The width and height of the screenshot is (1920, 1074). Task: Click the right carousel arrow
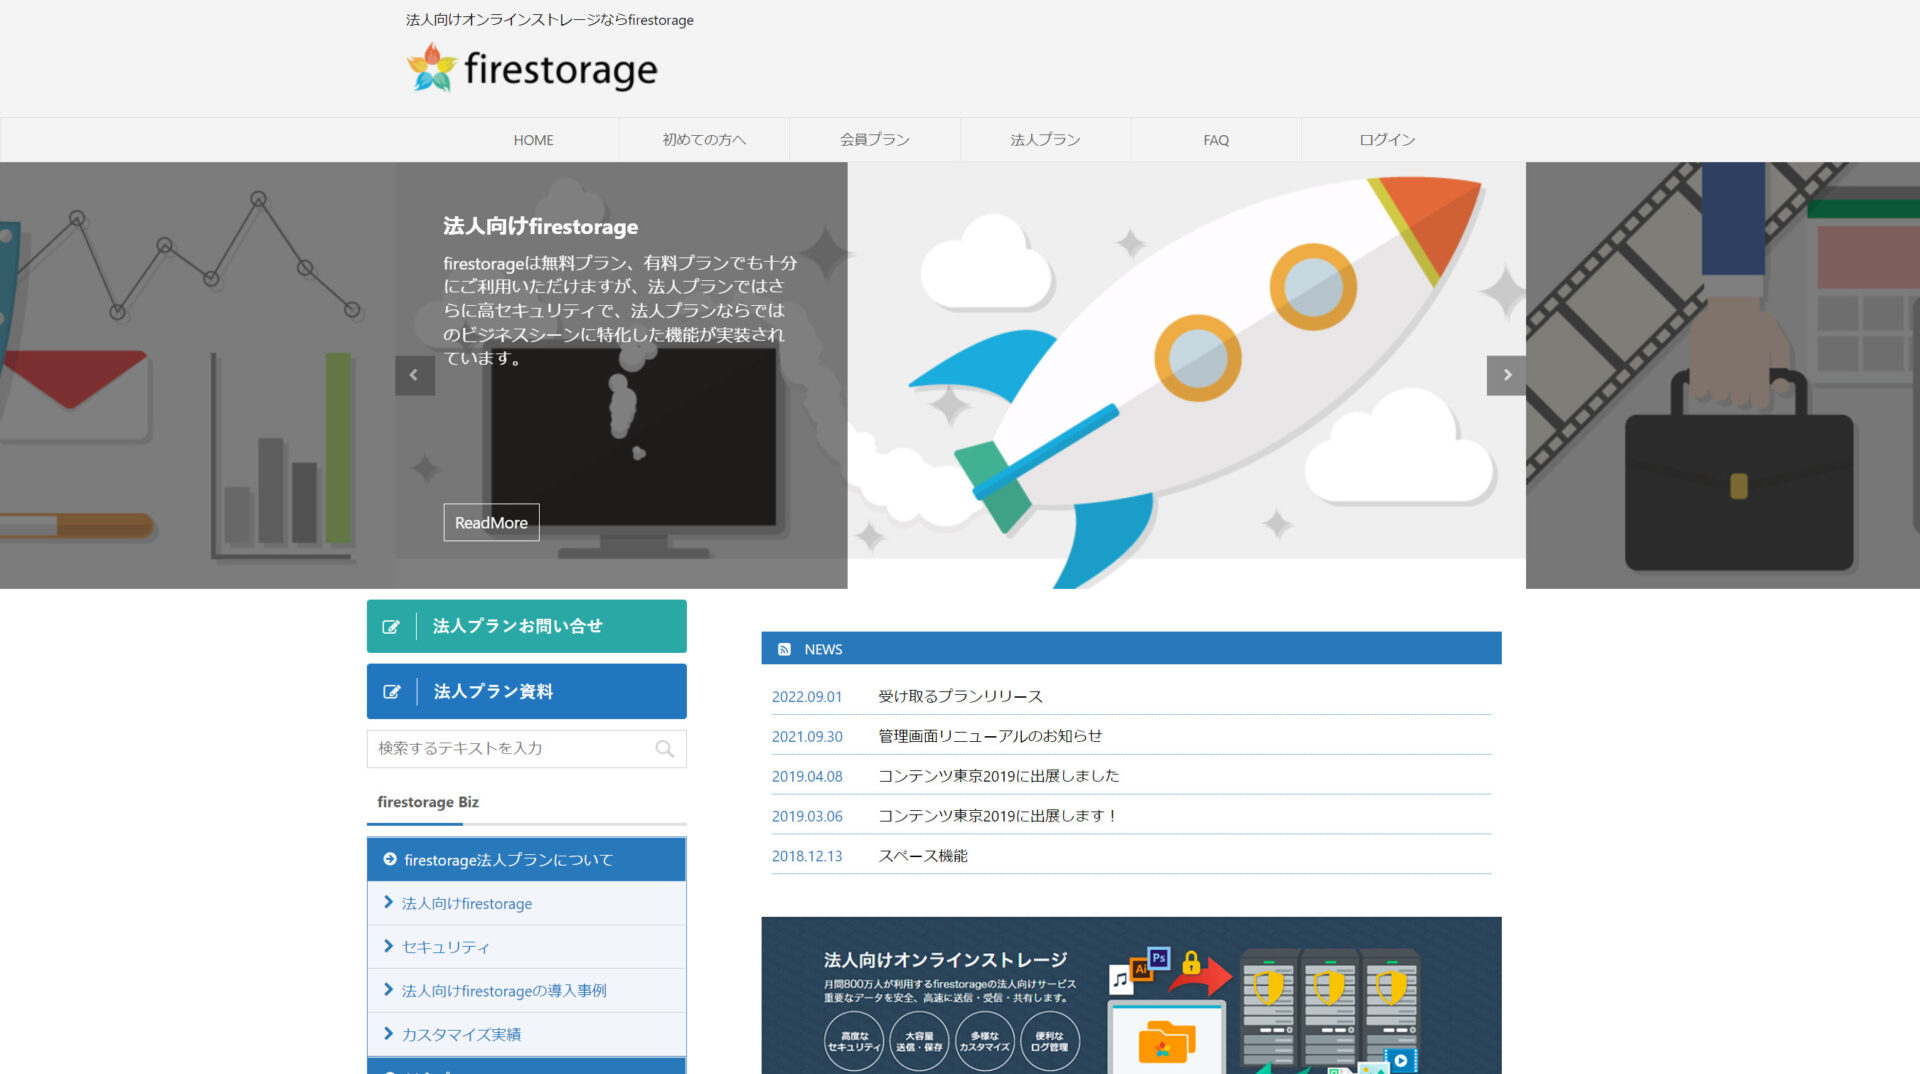[x=1506, y=375]
